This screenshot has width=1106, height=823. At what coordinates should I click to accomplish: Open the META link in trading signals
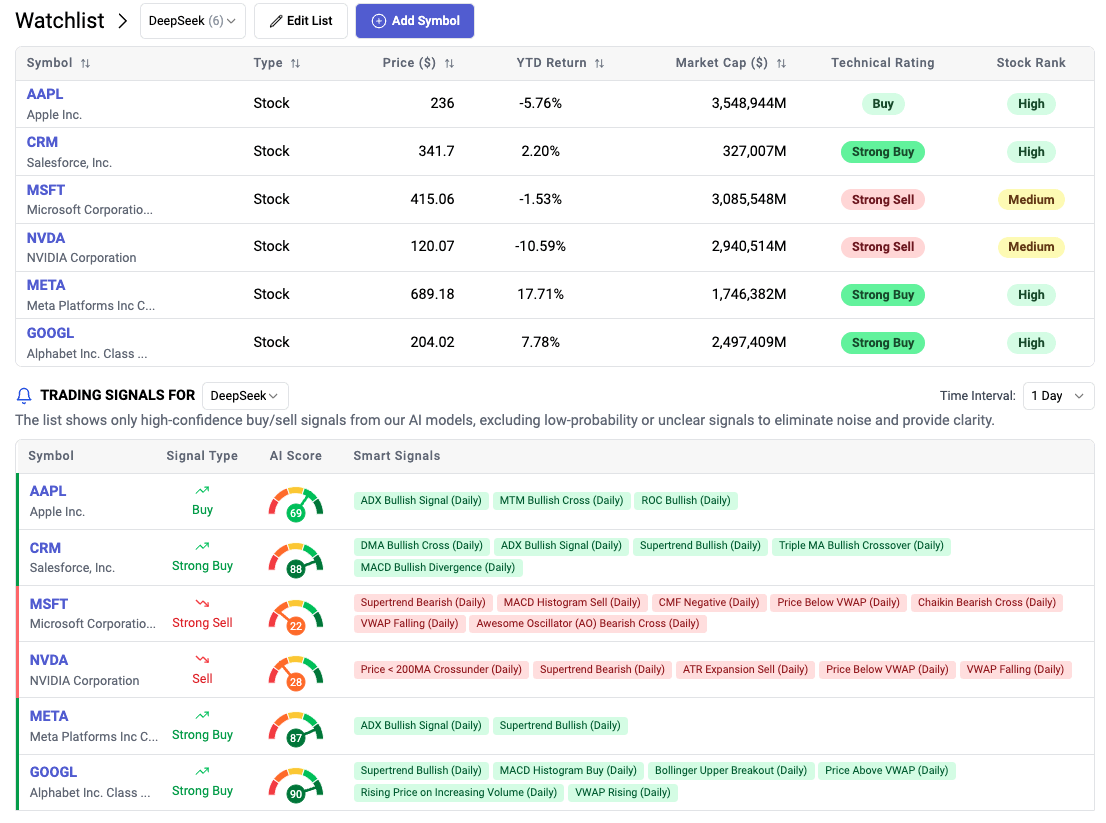pyautogui.click(x=49, y=716)
